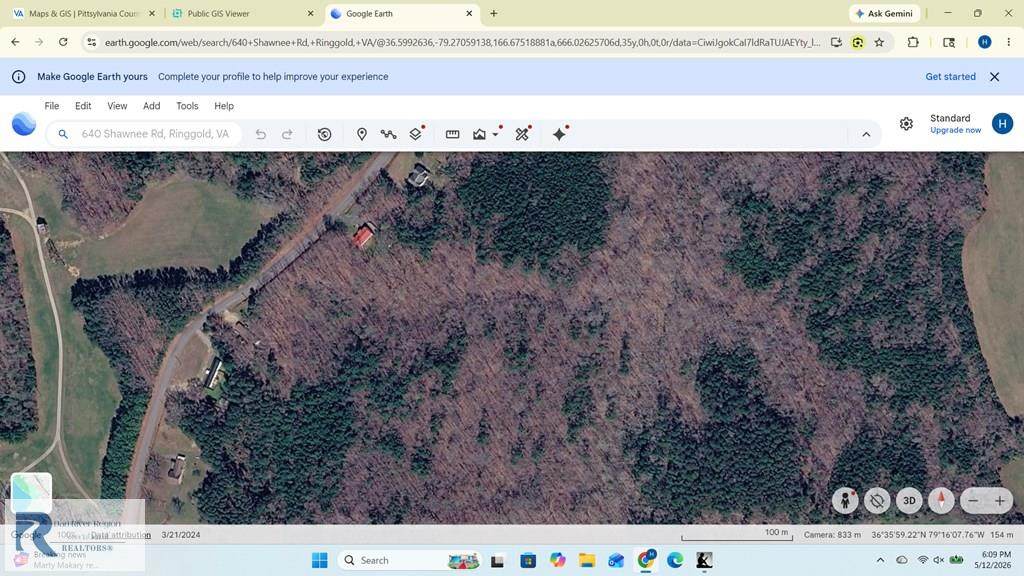Open the H account avatar in Google Earth
Image resolution: width=1024 pixels, height=576 pixels.
tap(1002, 123)
